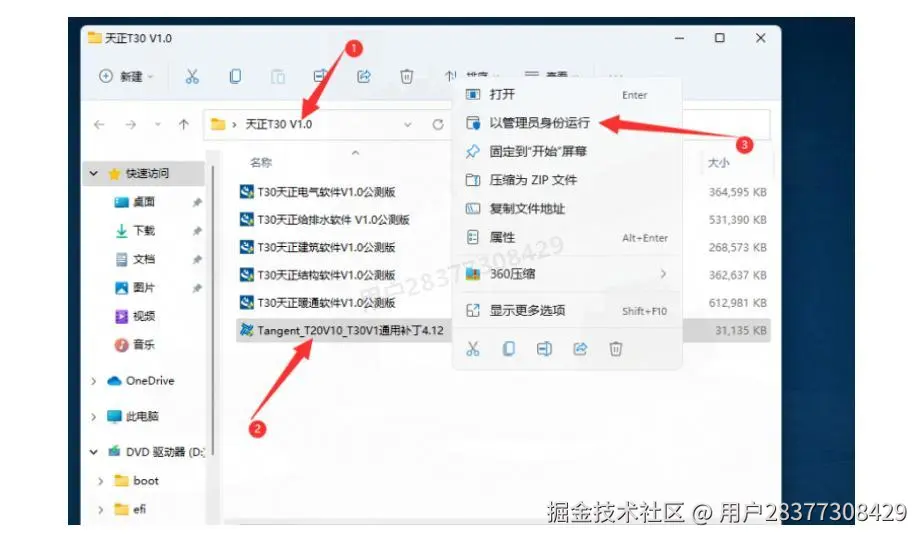Open the 新建 (New) button dropdown

pyautogui.click(x=126, y=77)
